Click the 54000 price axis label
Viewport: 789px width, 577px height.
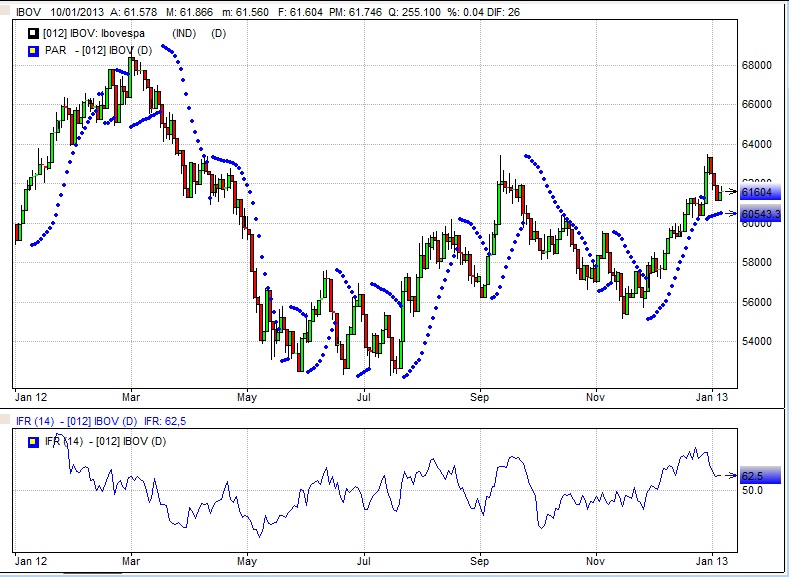(757, 341)
